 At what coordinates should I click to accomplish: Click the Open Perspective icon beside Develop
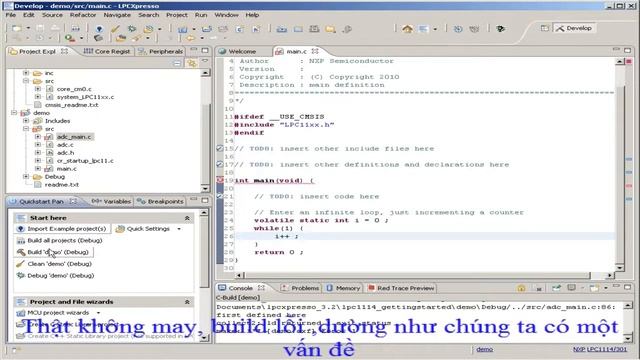click(544, 28)
